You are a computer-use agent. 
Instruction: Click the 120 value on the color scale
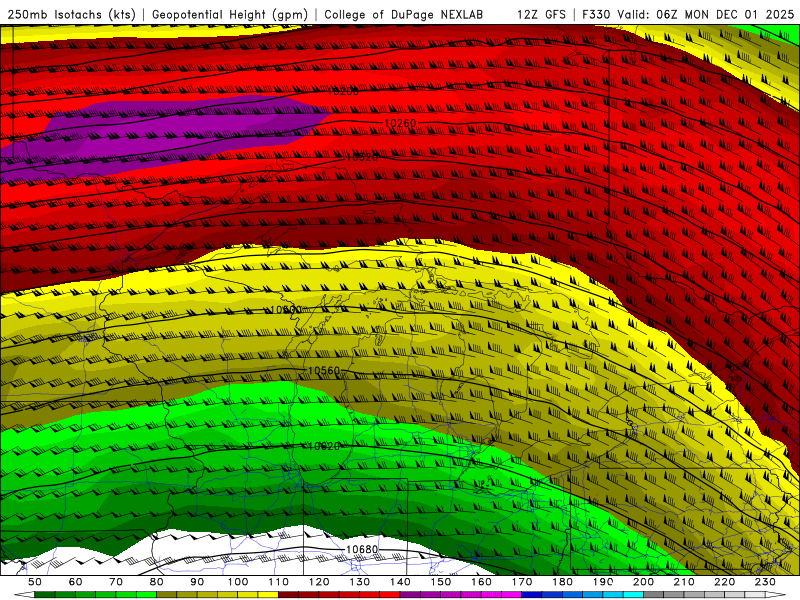coord(319,582)
